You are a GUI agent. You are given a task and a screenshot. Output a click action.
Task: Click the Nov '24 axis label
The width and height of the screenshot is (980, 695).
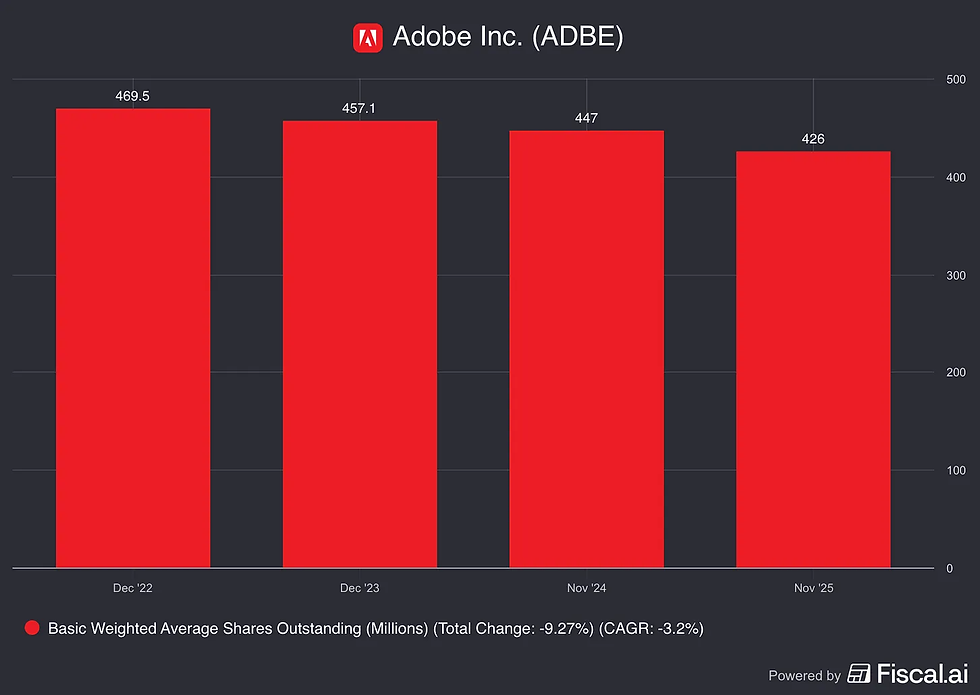586,588
